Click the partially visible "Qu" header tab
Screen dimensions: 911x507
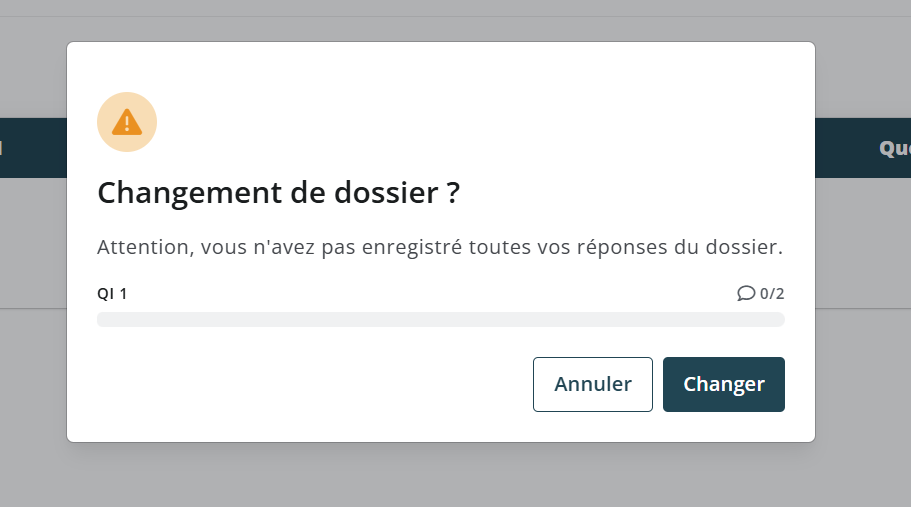(x=893, y=148)
